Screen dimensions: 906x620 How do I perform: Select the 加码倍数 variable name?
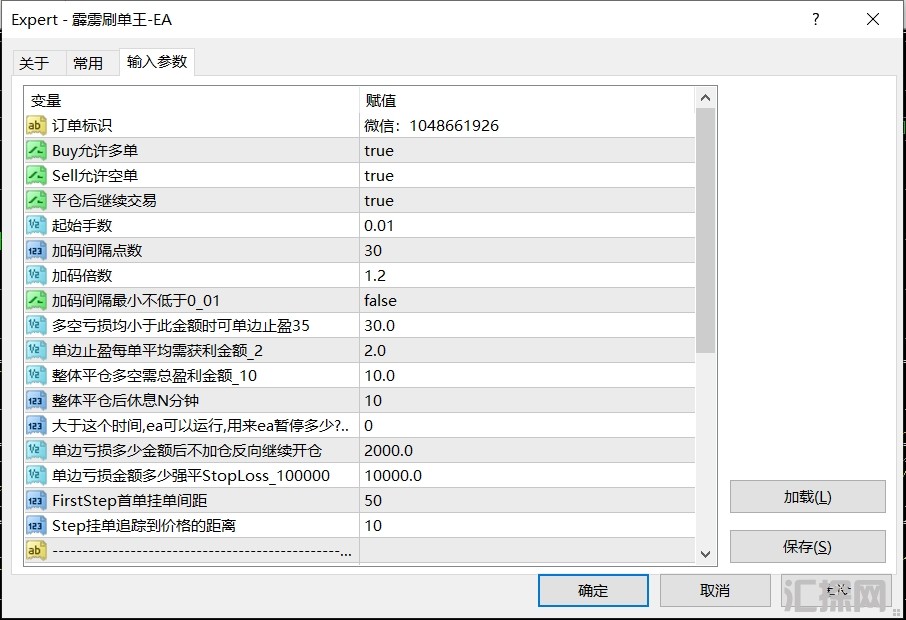point(82,276)
